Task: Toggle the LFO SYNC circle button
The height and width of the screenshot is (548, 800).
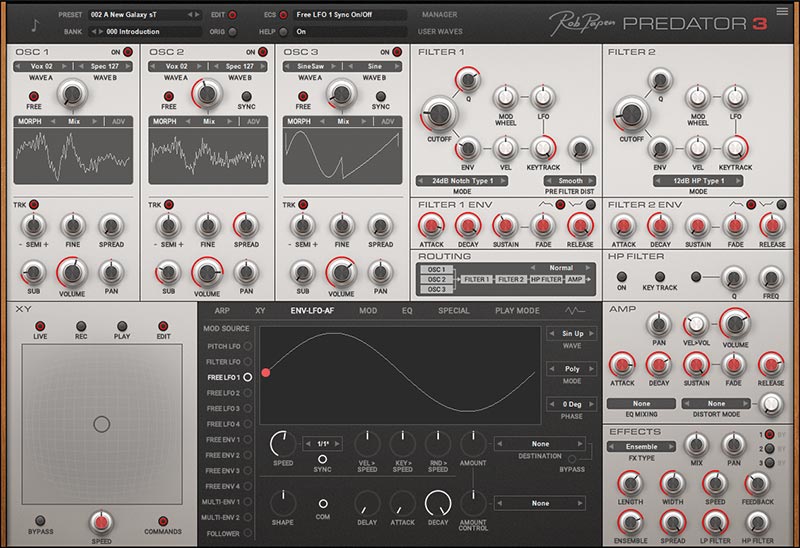Action: (322, 459)
